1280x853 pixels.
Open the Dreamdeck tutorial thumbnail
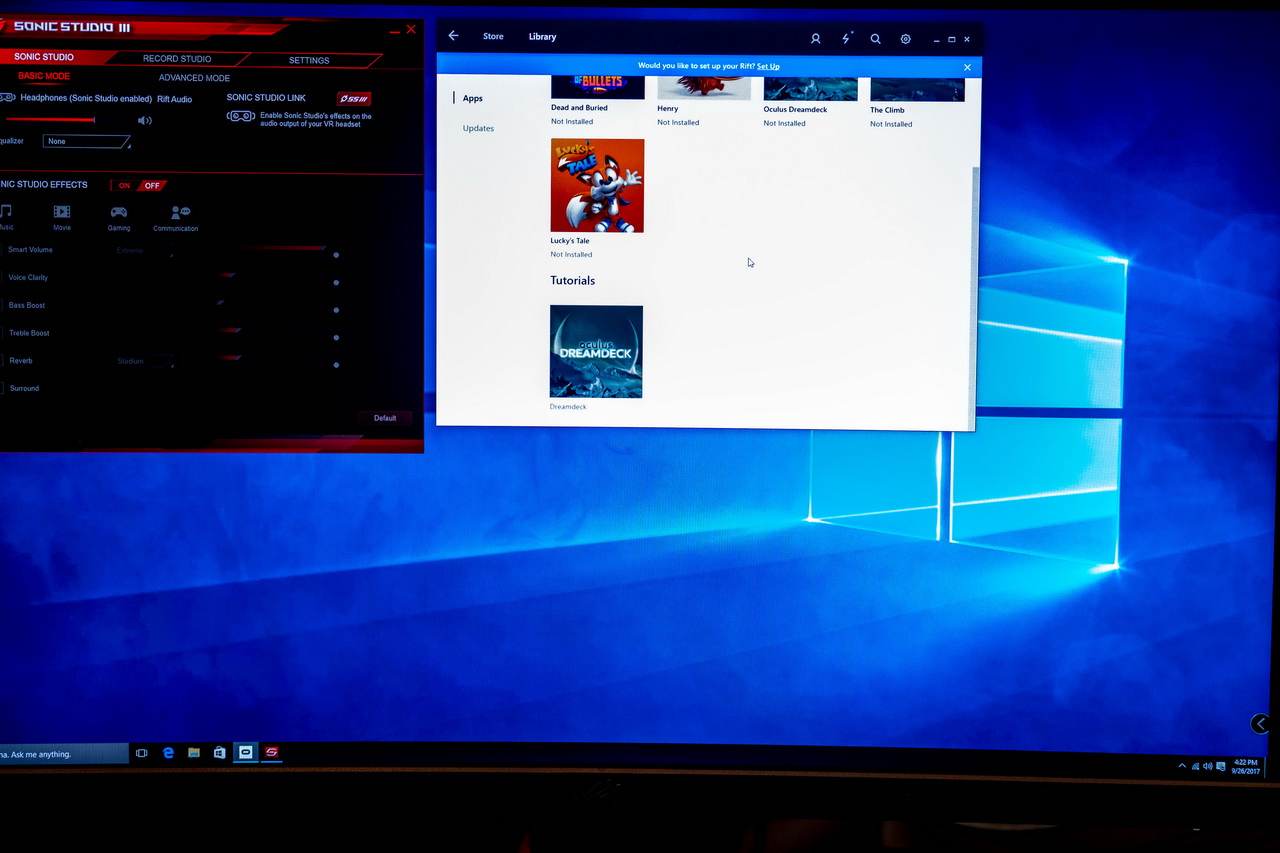(x=596, y=352)
